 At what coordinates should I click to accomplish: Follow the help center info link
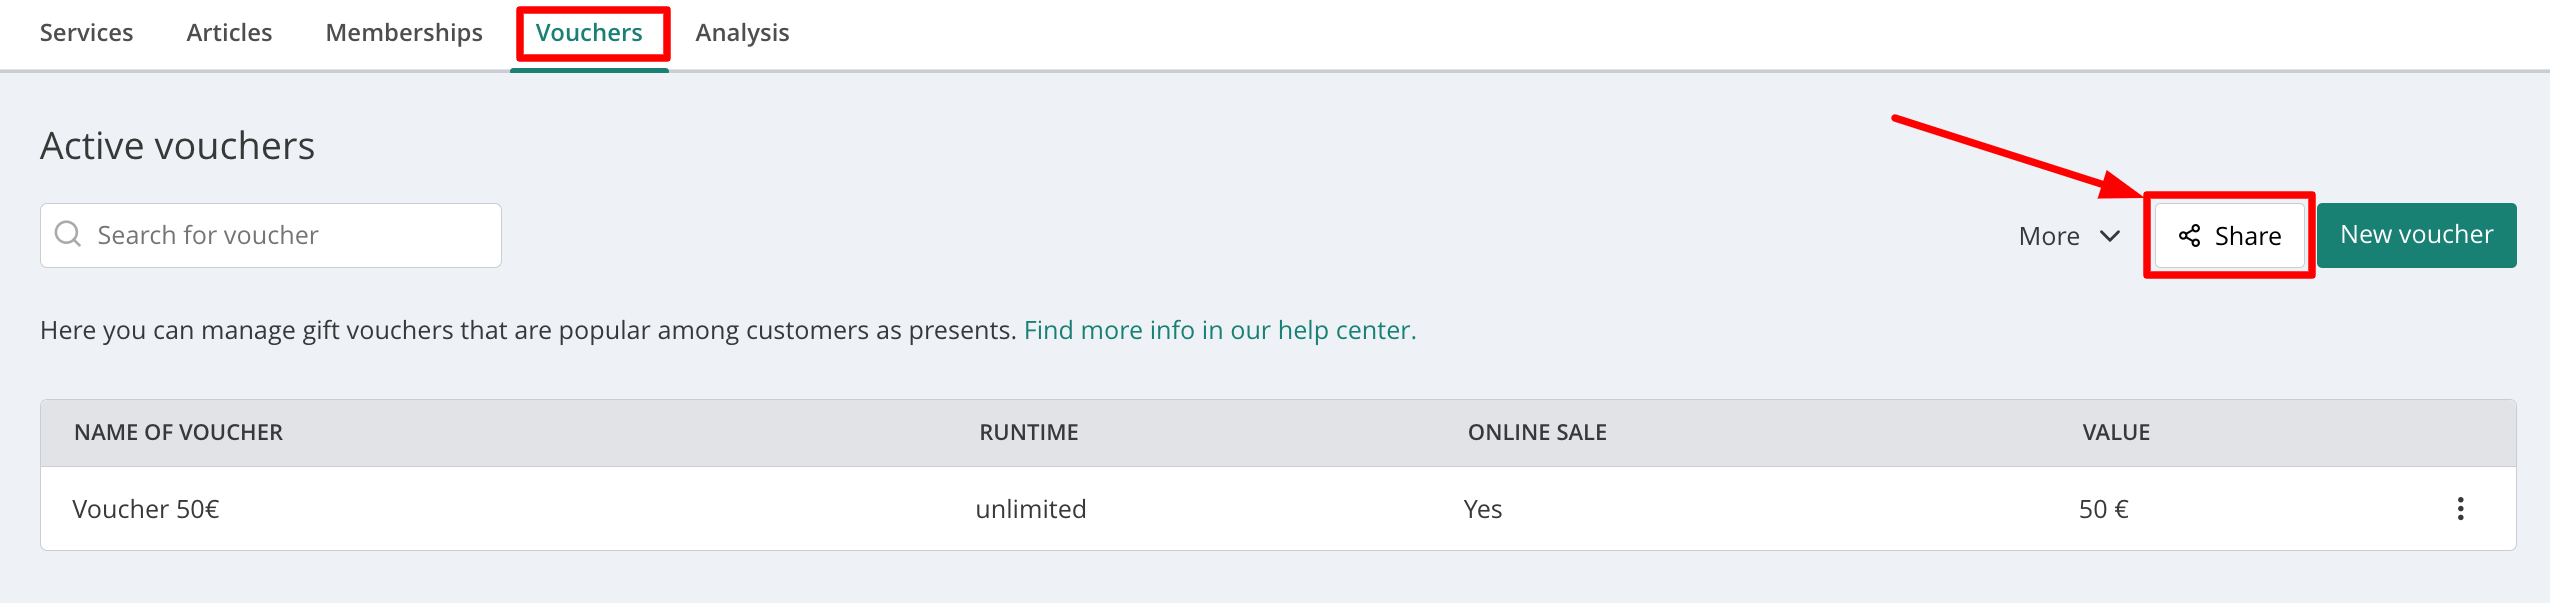[1220, 330]
